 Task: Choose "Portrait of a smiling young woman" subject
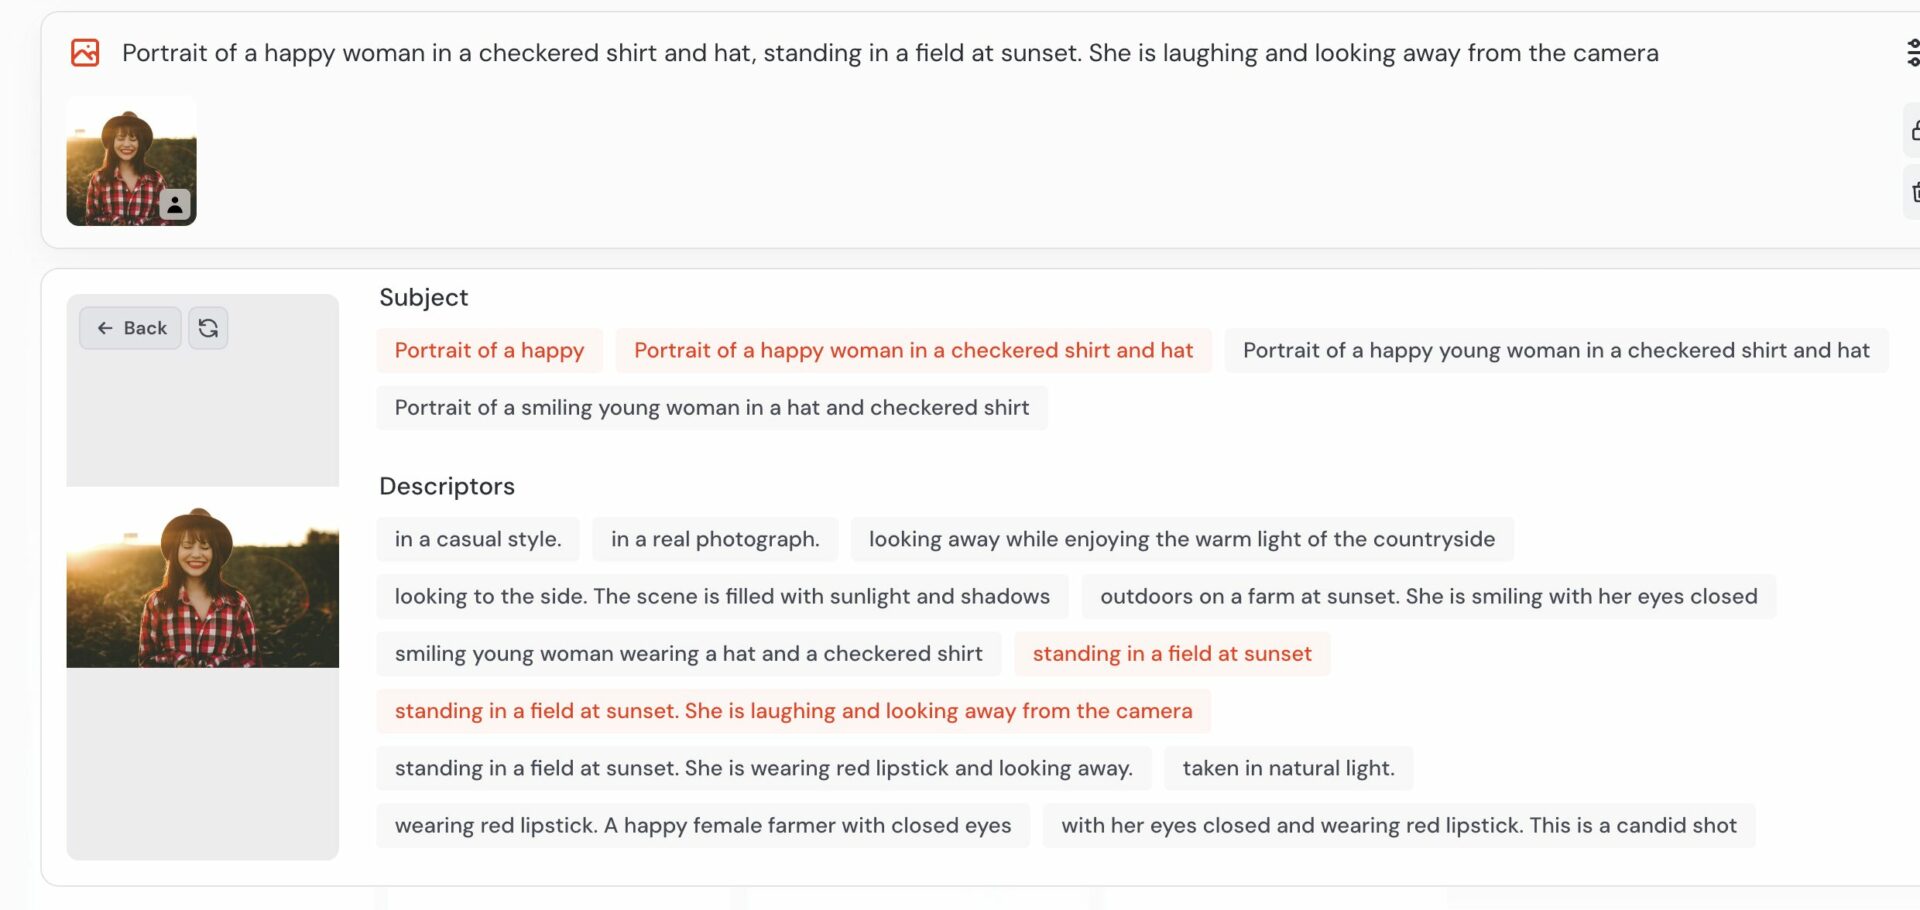click(x=711, y=408)
